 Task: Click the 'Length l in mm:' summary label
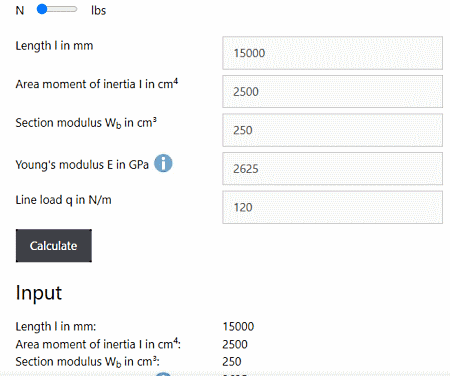click(x=56, y=326)
